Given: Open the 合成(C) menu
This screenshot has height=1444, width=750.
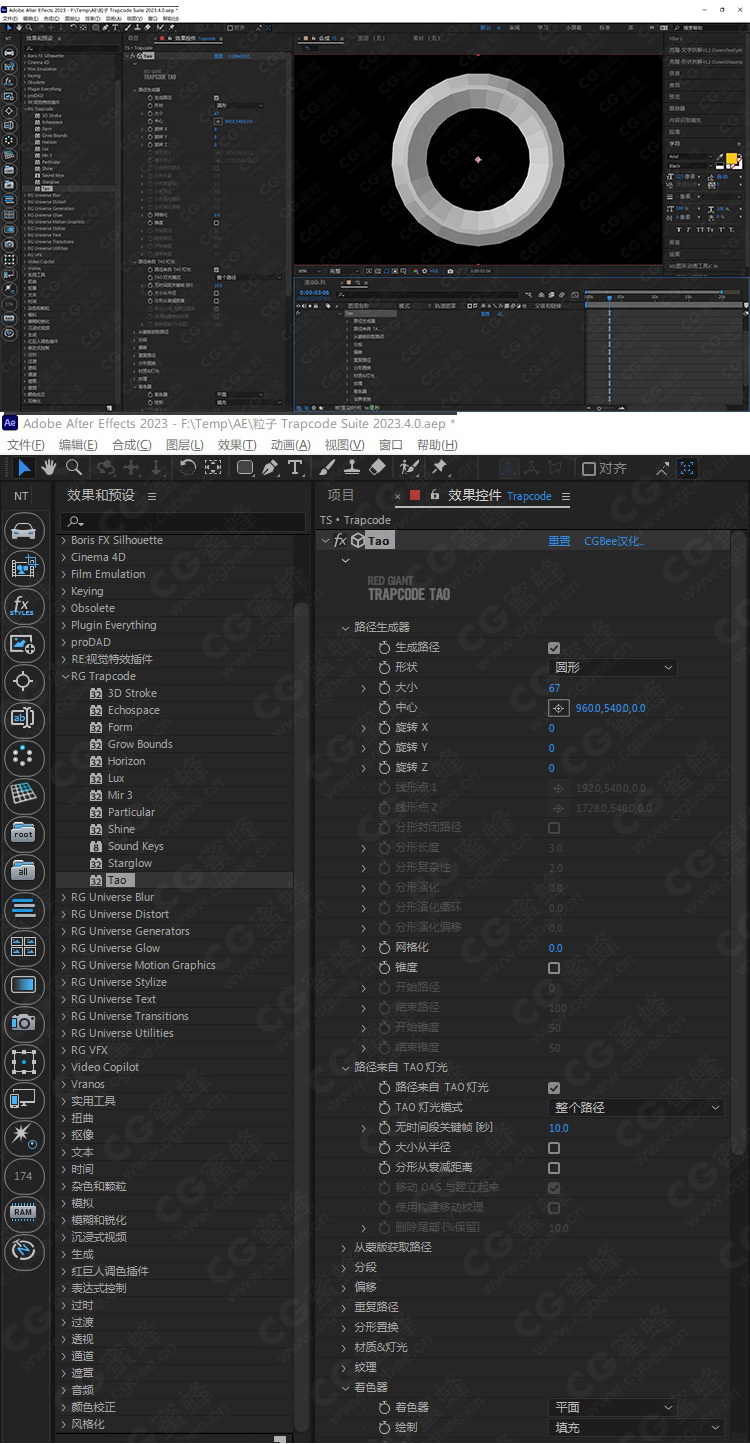Looking at the screenshot, I should (132, 445).
